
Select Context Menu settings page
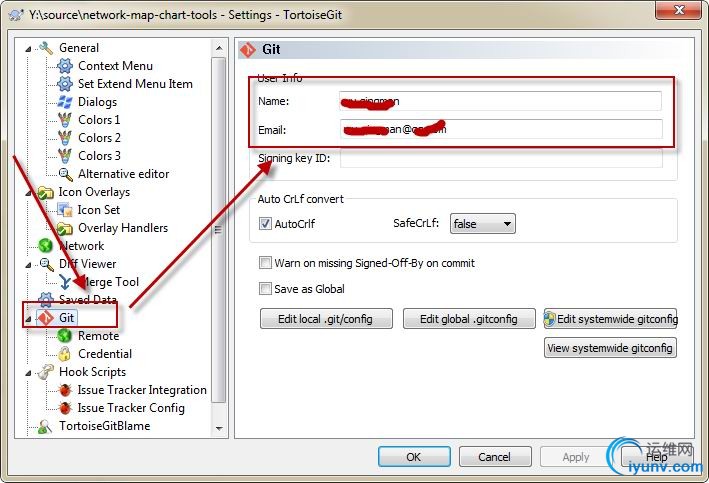[115, 66]
